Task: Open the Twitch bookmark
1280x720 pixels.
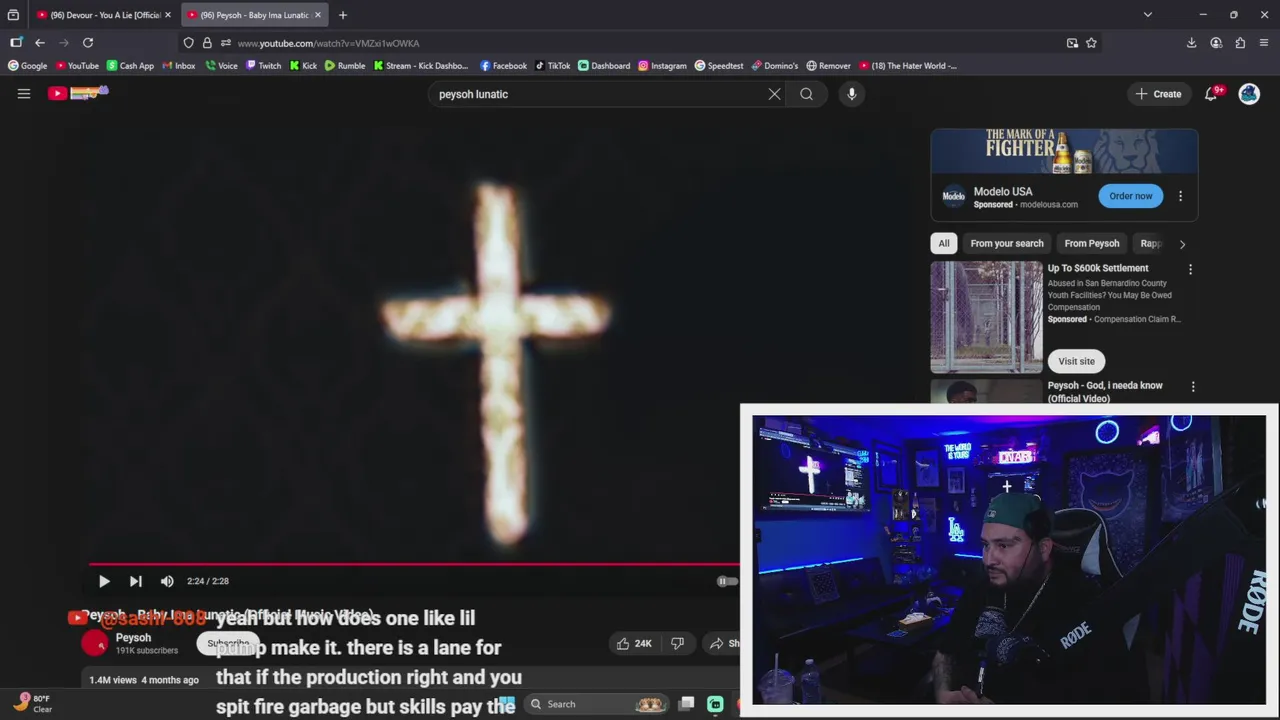Action: pyautogui.click(x=263, y=66)
